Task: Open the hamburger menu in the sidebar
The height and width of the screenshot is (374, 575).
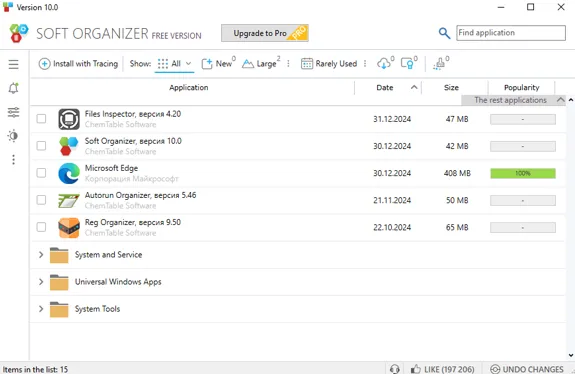Action: point(14,64)
